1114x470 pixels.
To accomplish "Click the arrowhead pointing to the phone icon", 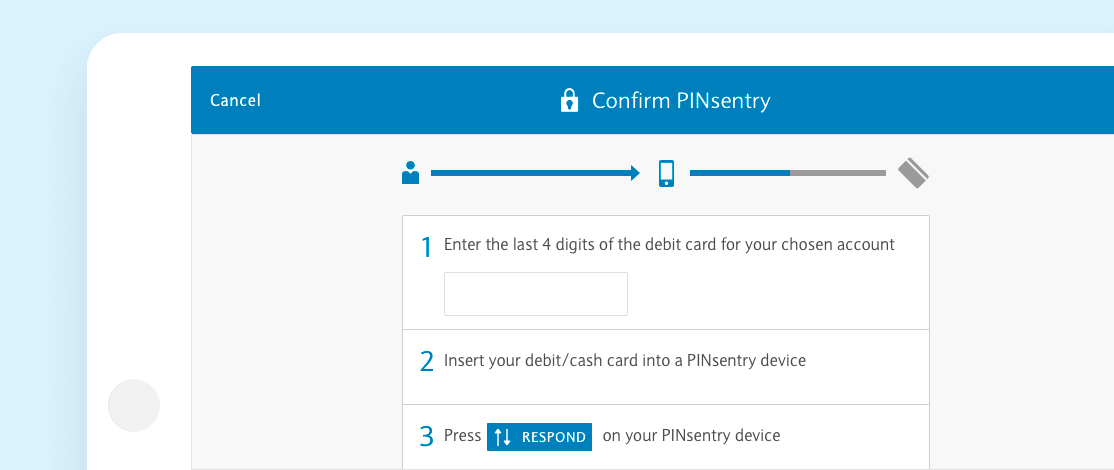I will [x=635, y=173].
